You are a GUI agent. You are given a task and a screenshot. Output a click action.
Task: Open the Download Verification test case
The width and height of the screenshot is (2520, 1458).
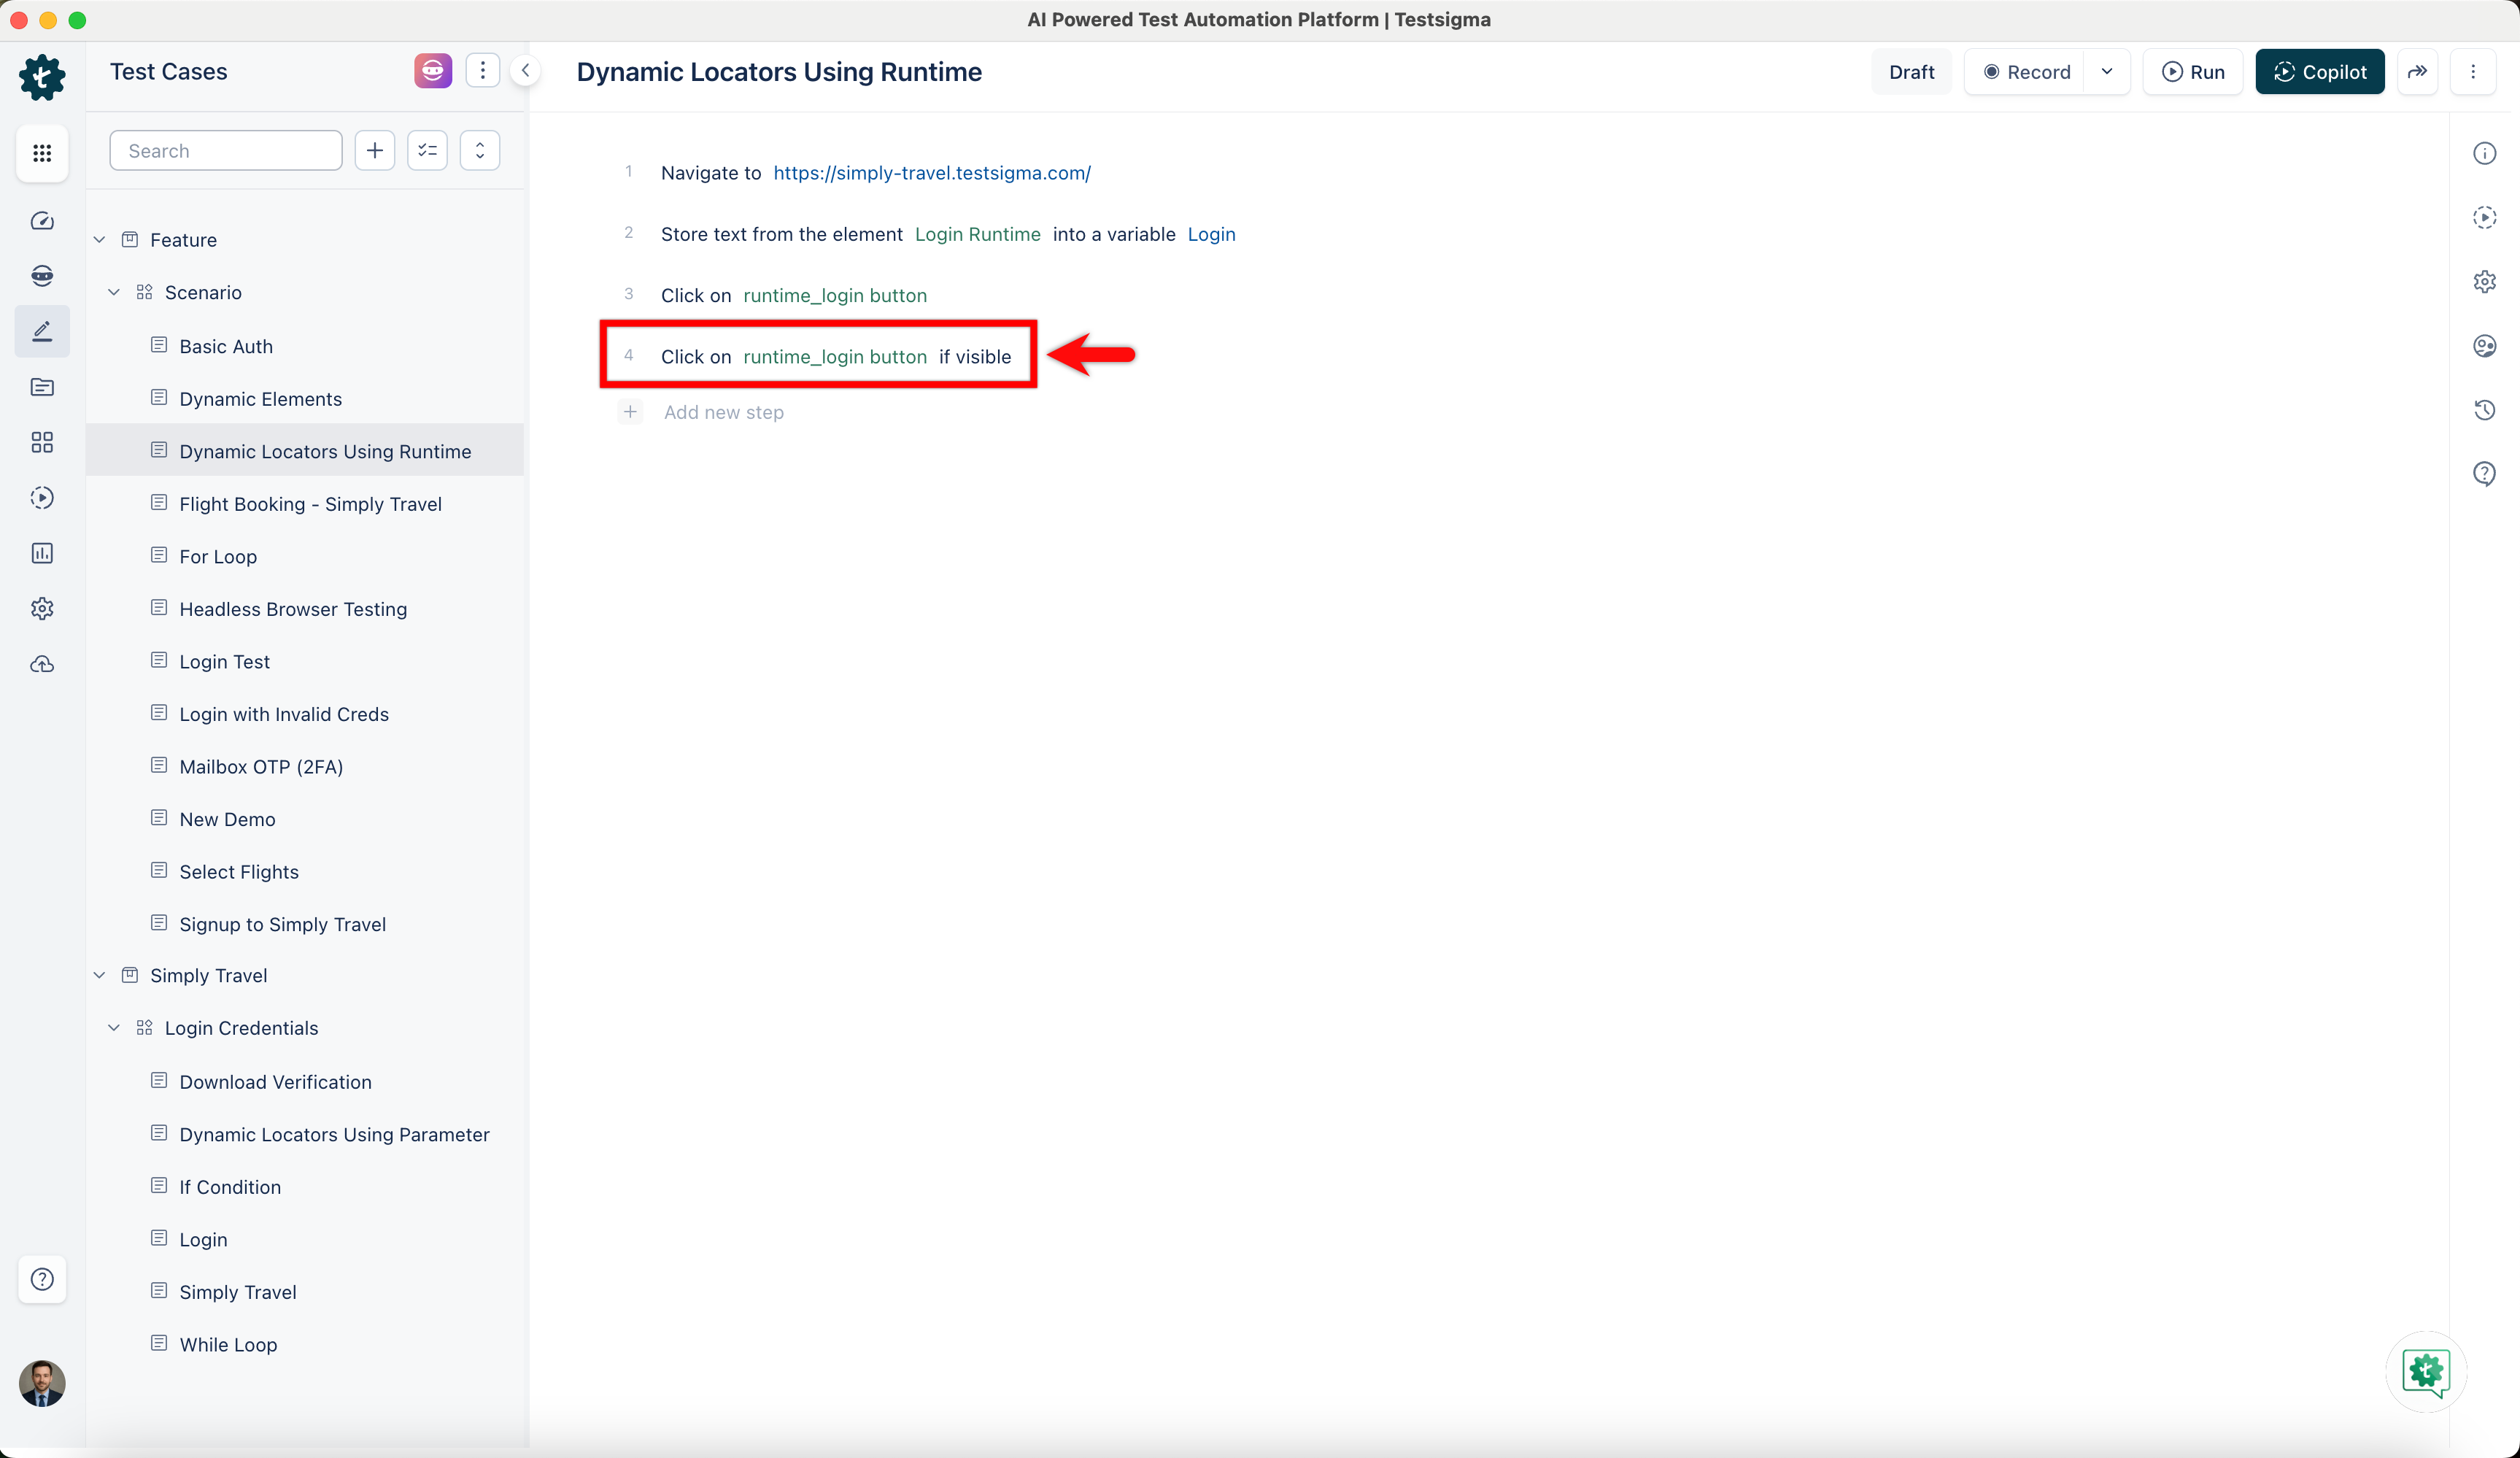[x=275, y=1082]
